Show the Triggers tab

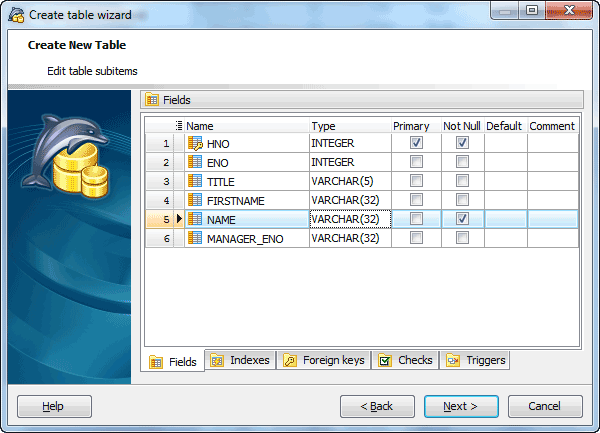coord(476,360)
